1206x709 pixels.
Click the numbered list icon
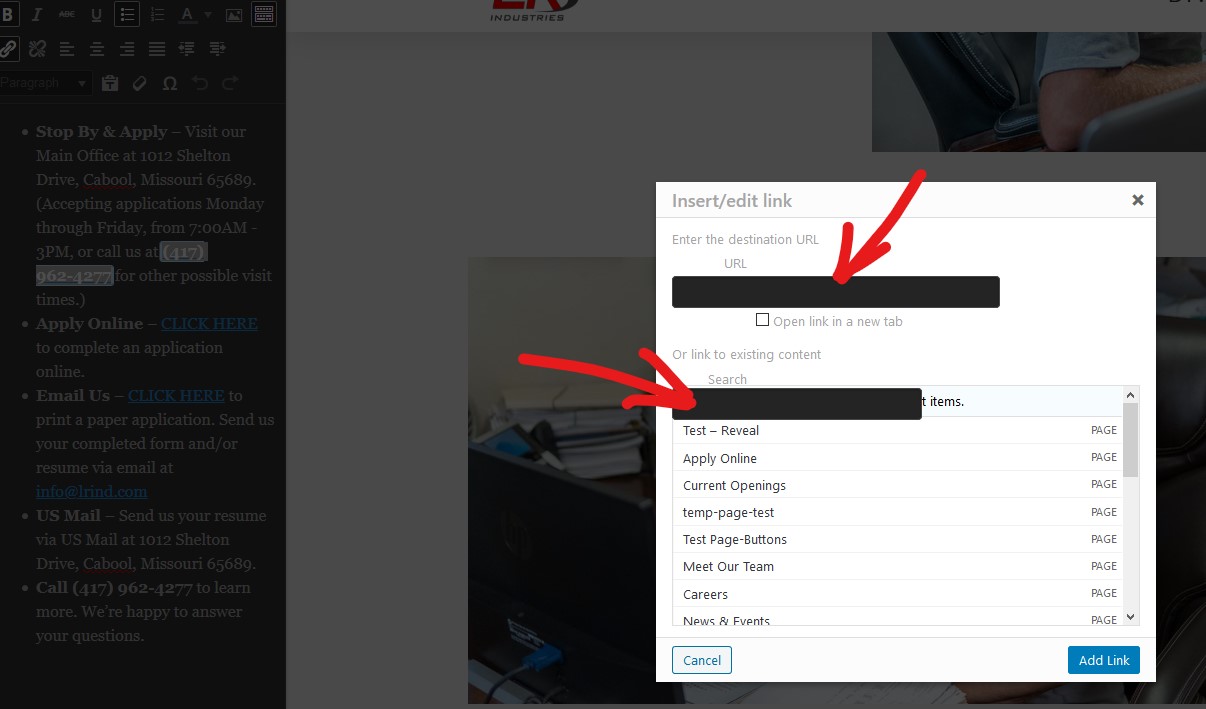pyautogui.click(x=157, y=15)
